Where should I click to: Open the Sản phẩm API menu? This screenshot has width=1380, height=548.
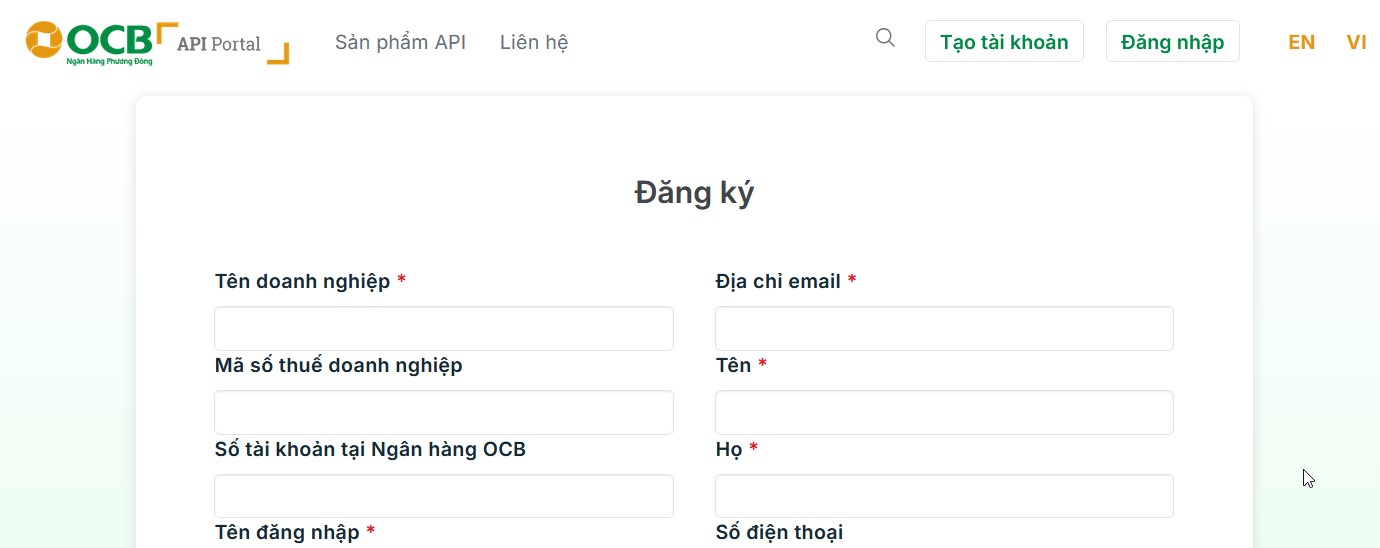coord(400,42)
